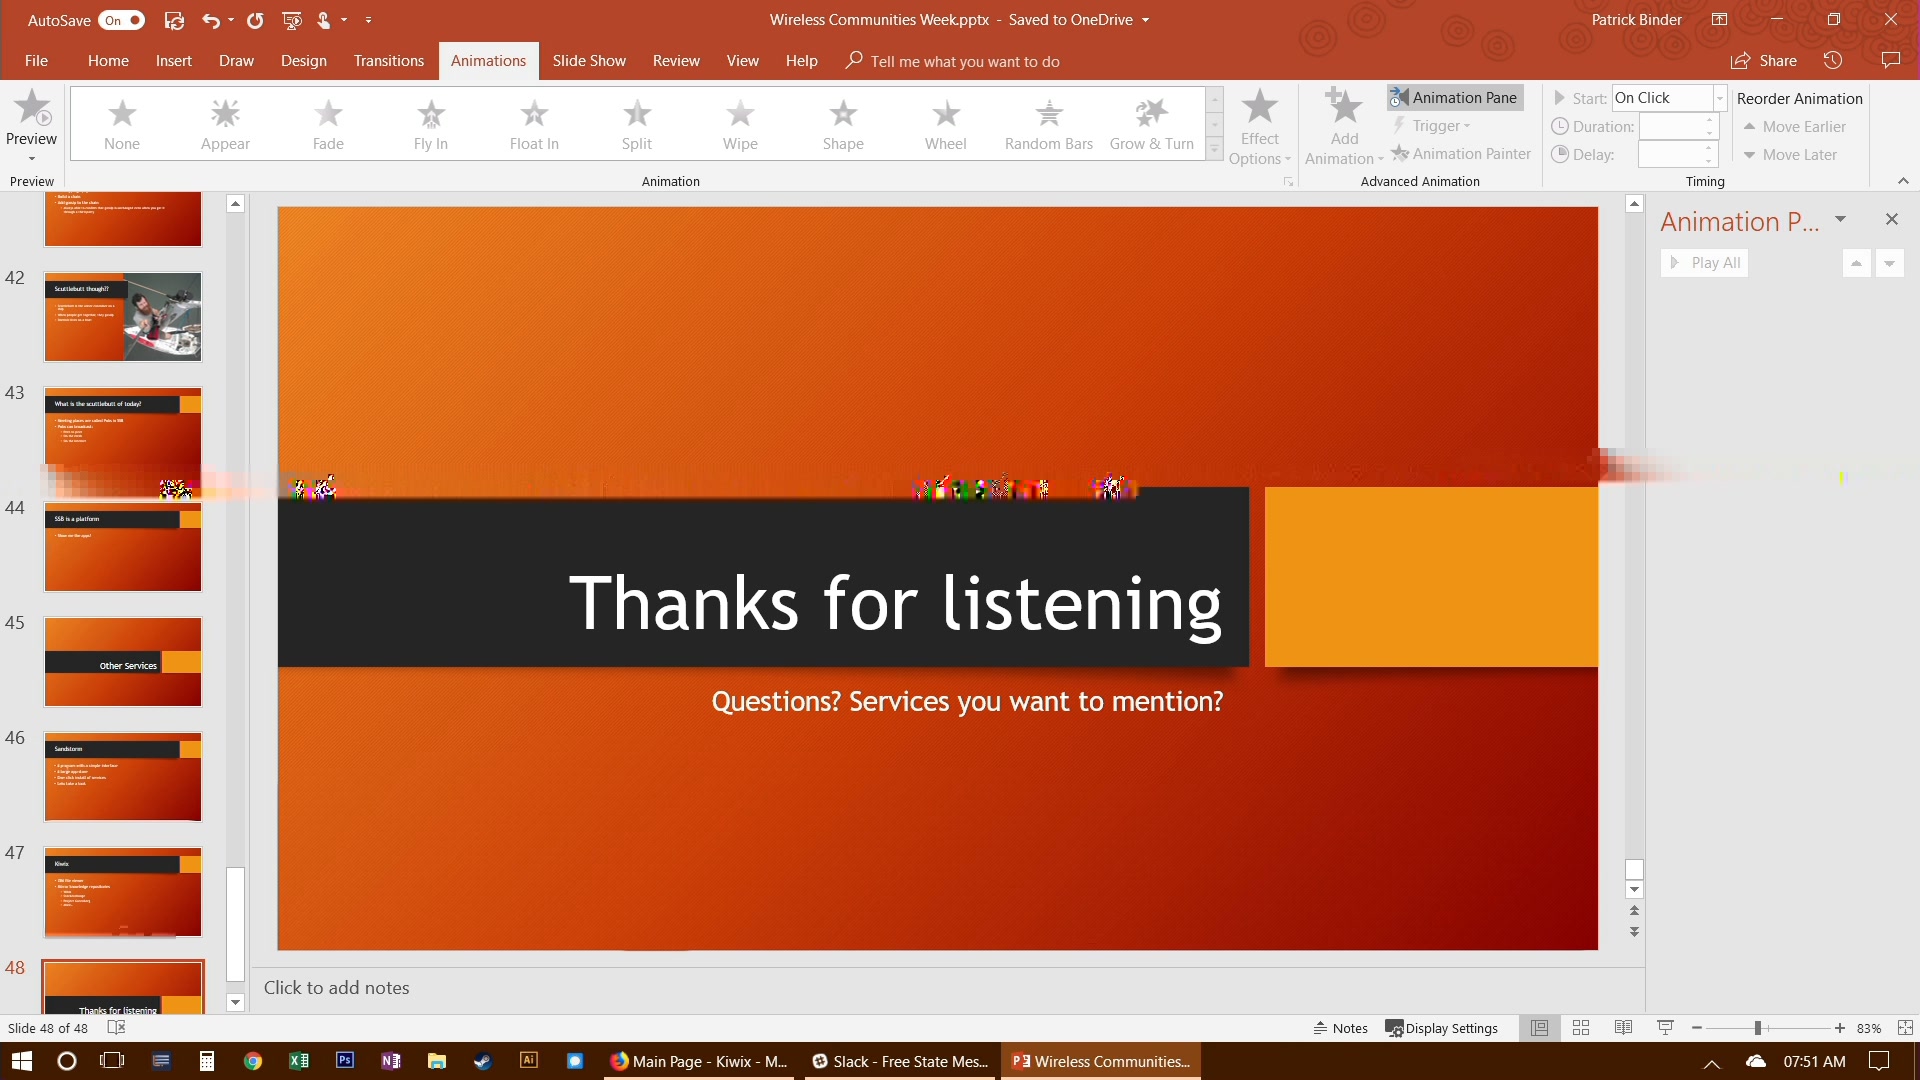
Task: Switch to the Slide Show tab
Action: [589, 61]
